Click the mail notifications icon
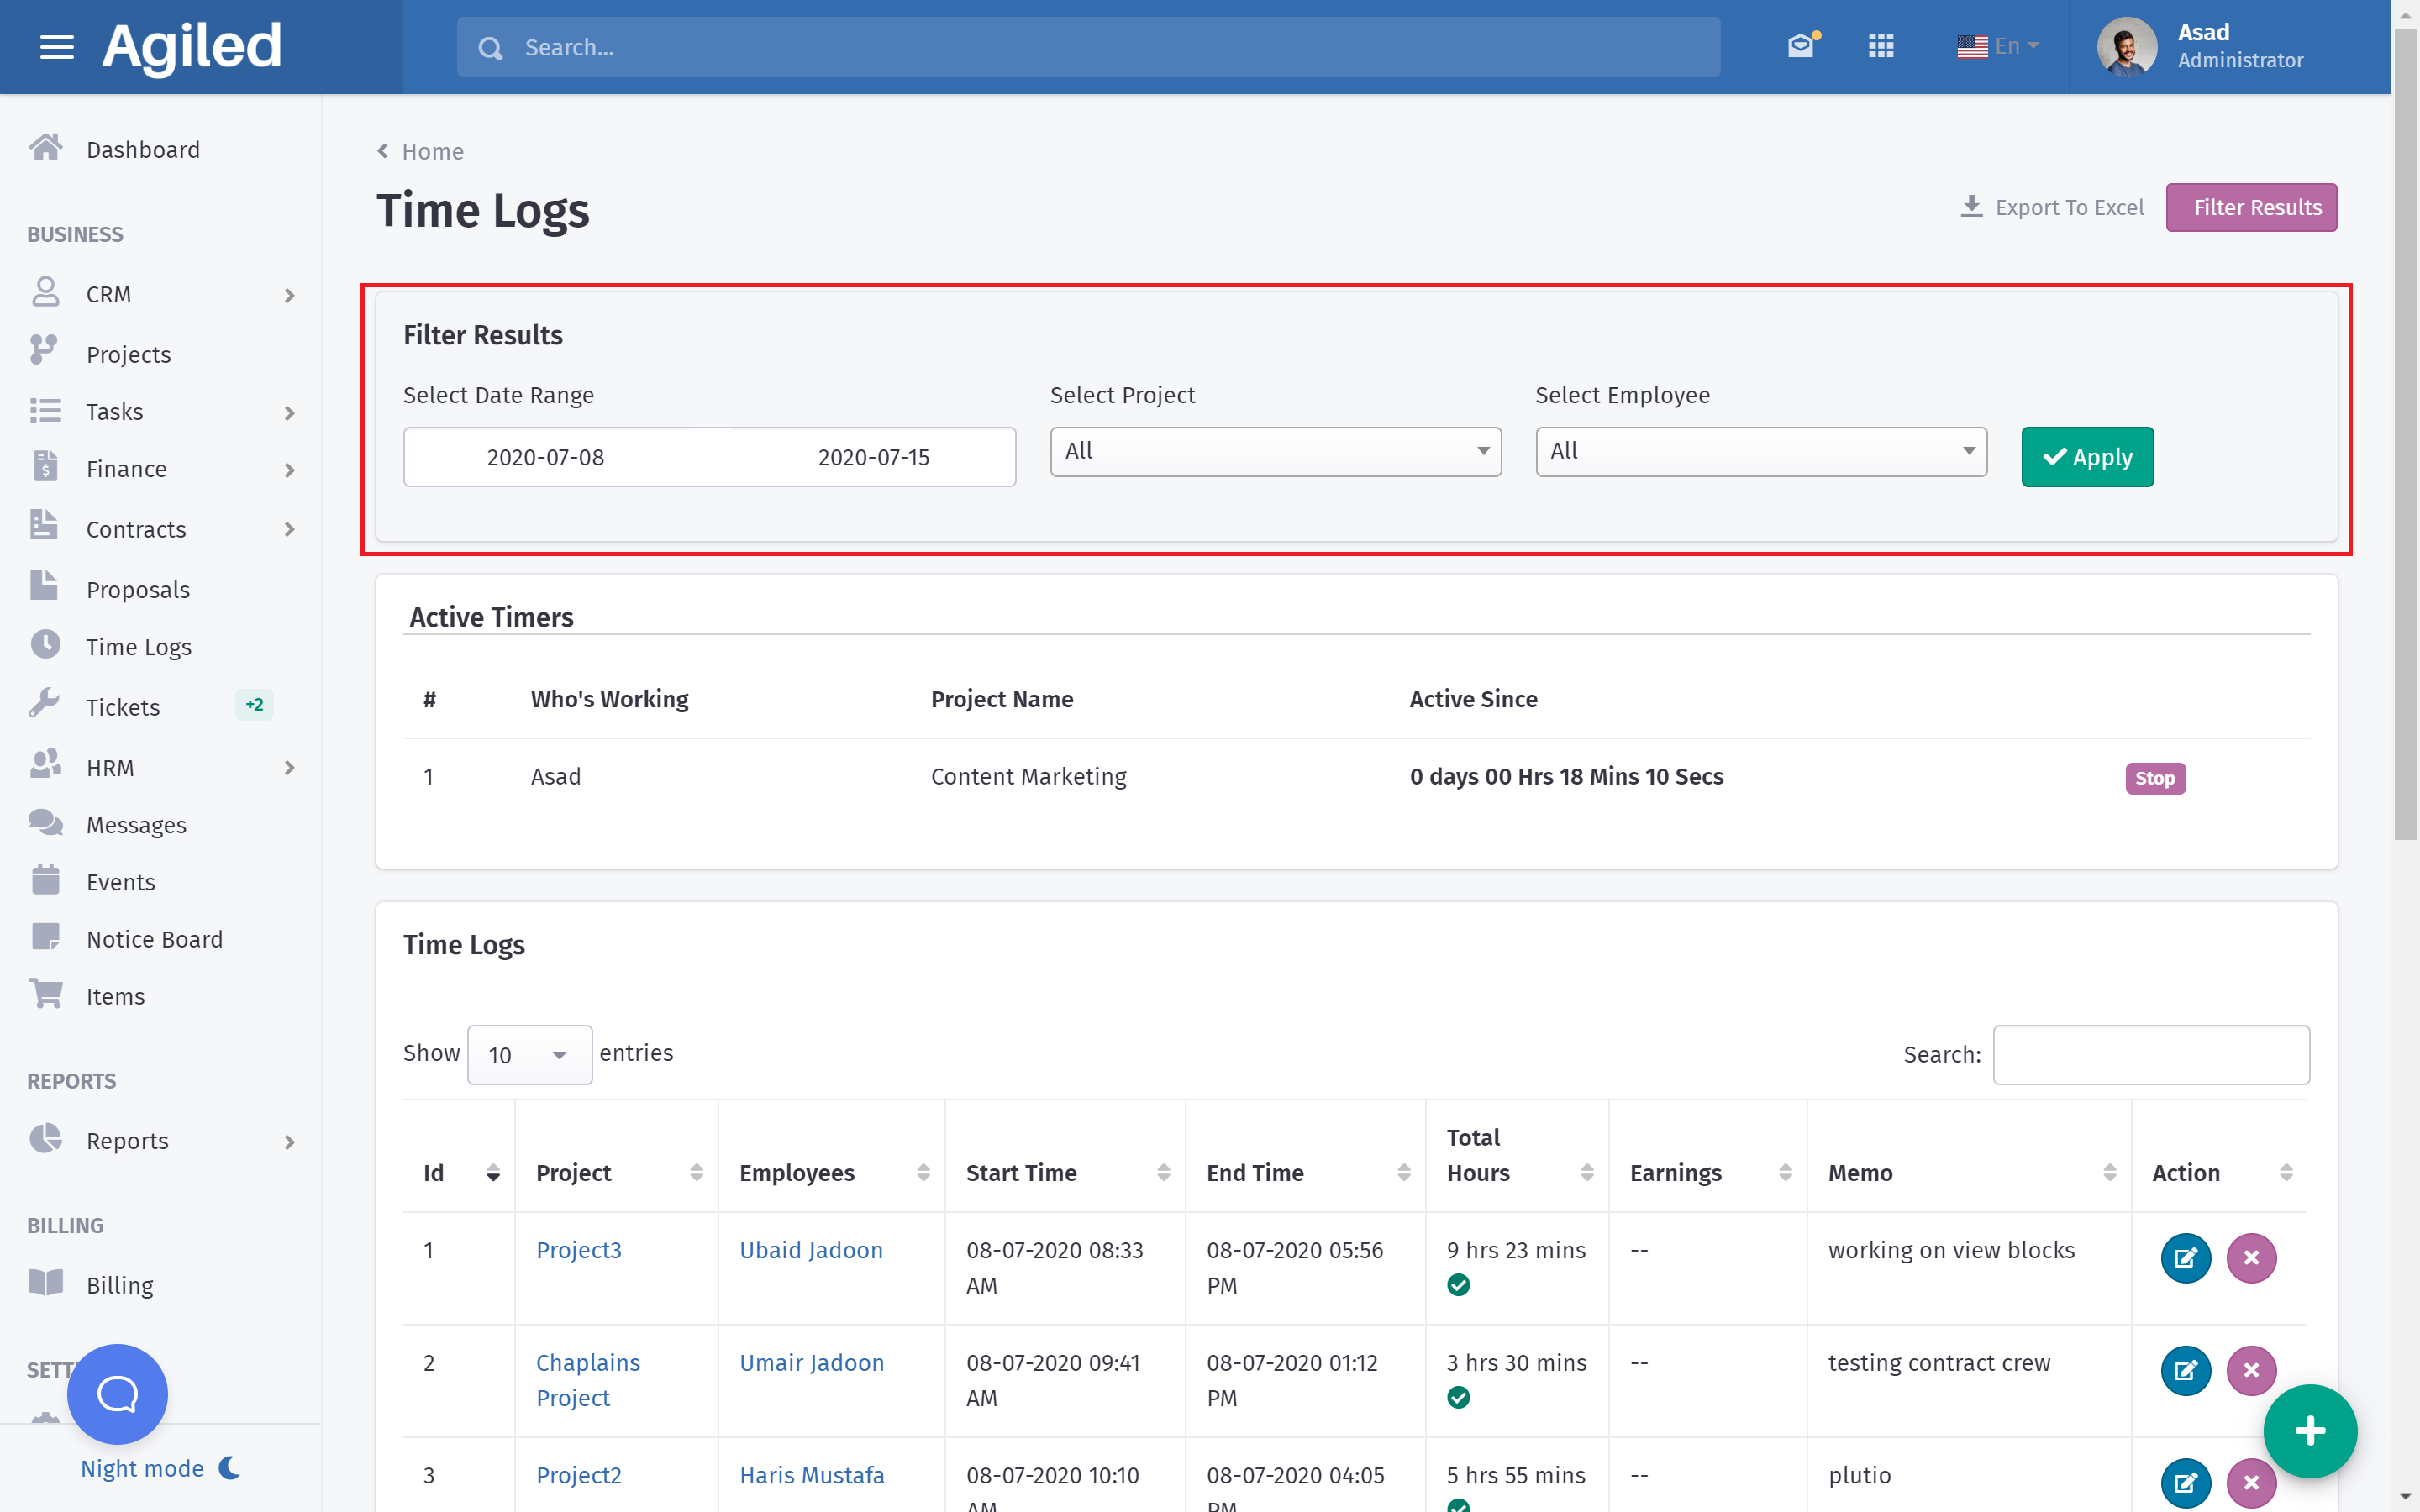Image resolution: width=2420 pixels, height=1512 pixels. pyautogui.click(x=1801, y=46)
